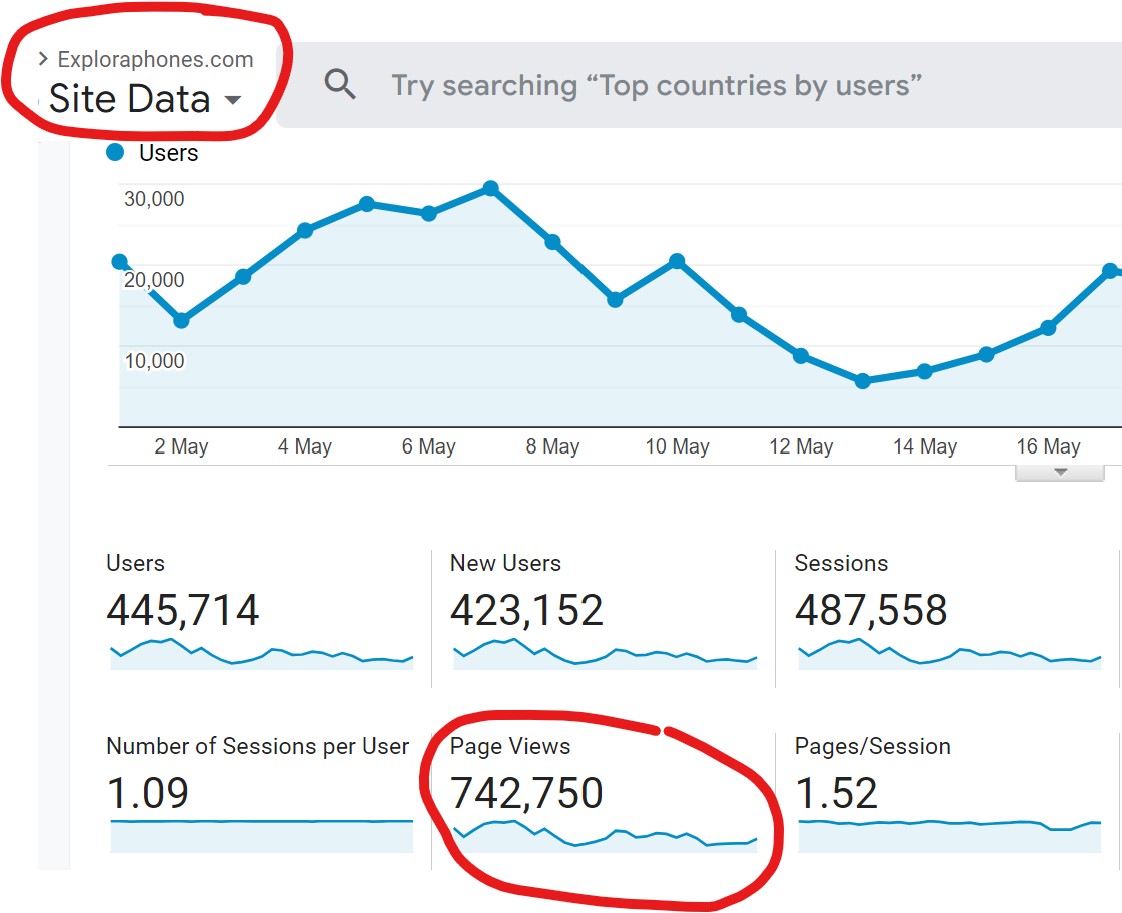The height and width of the screenshot is (913, 1122).
Task: Select the Users metric value 445,714
Action: (183, 610)
